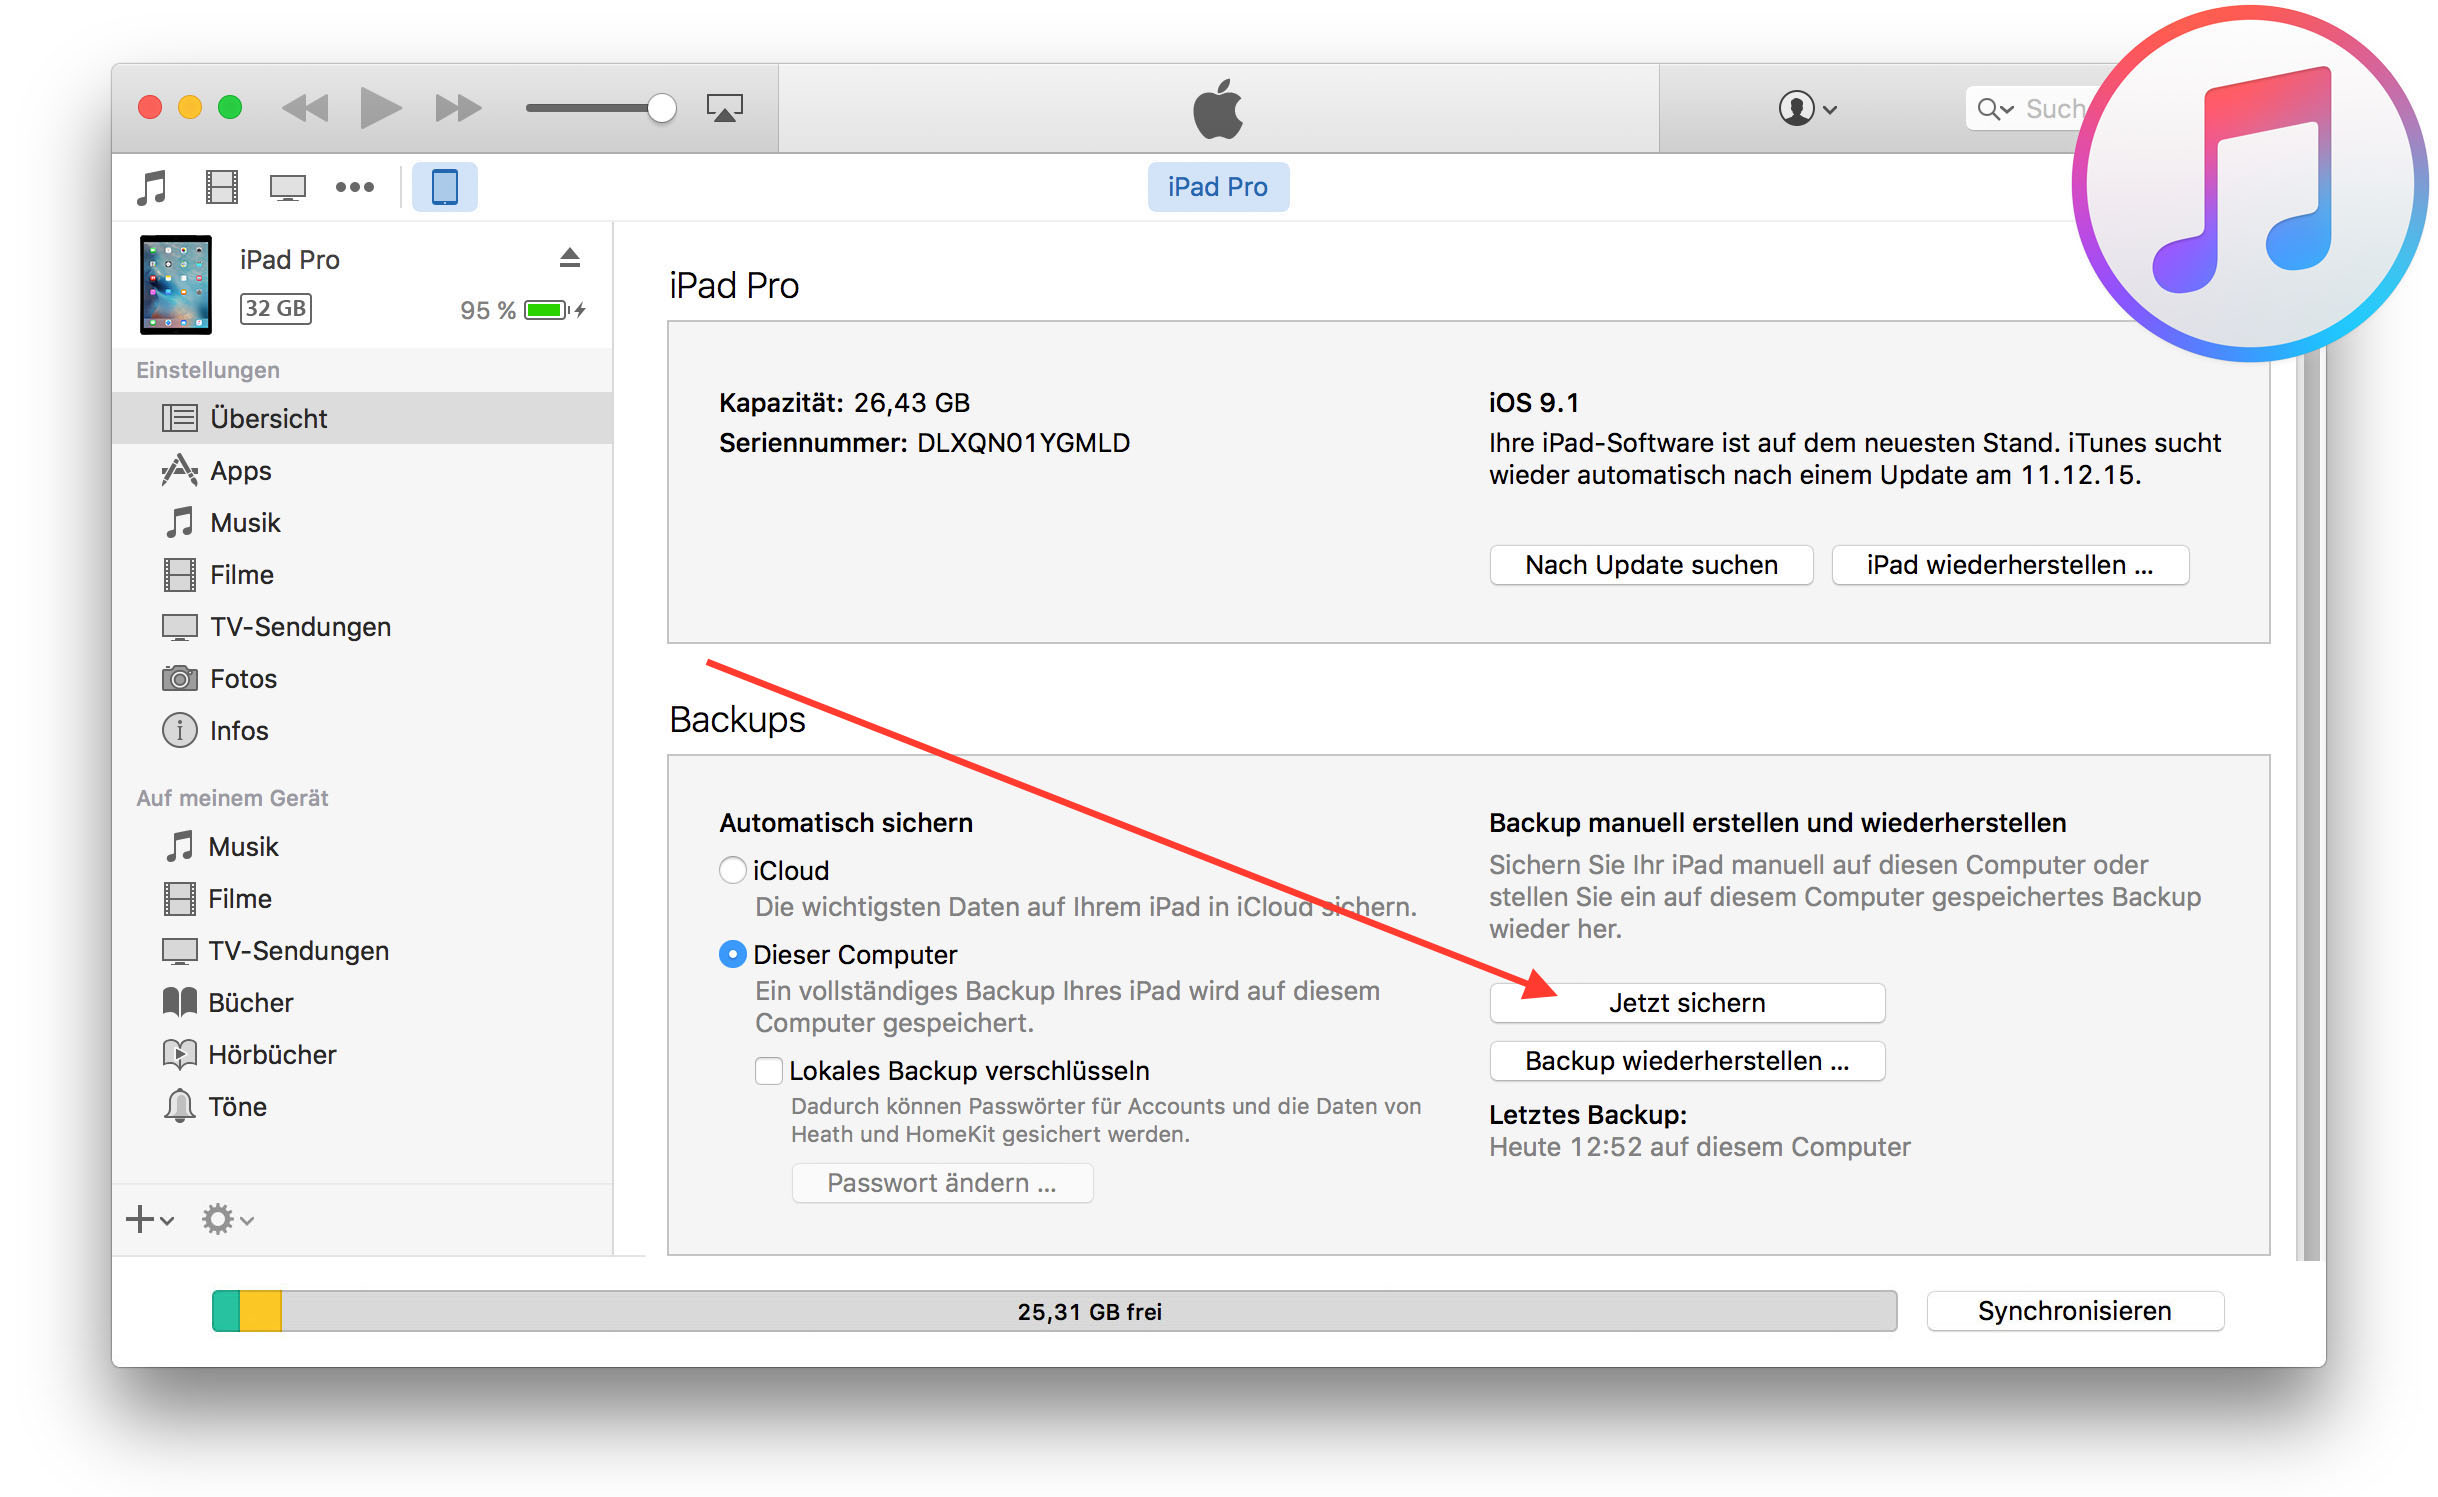Click Nach Update suchen button
The width and height of the screenshot is (2438, 1497).
(x=1651, y=565)
